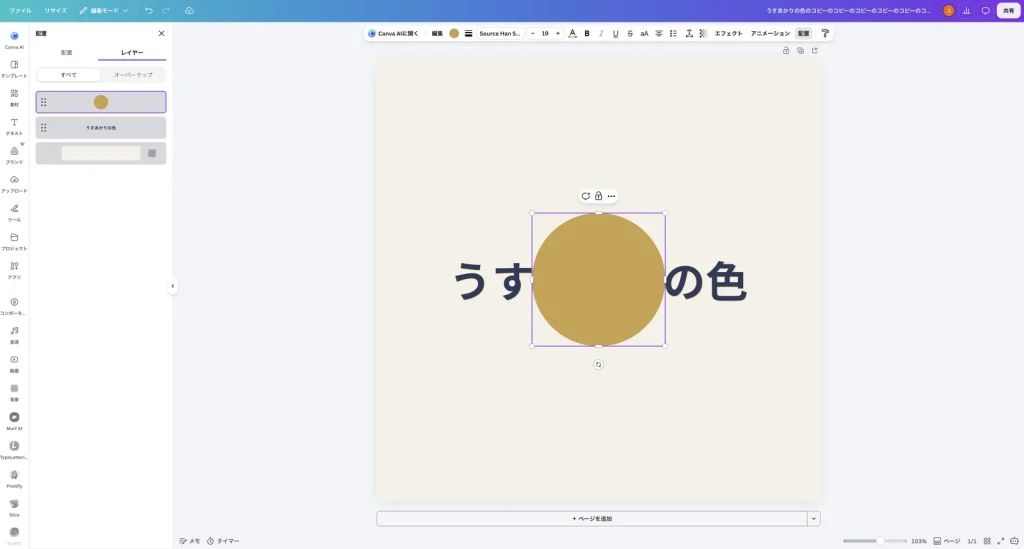Open the analytics bar chart icon

click(x=967, y=10)
